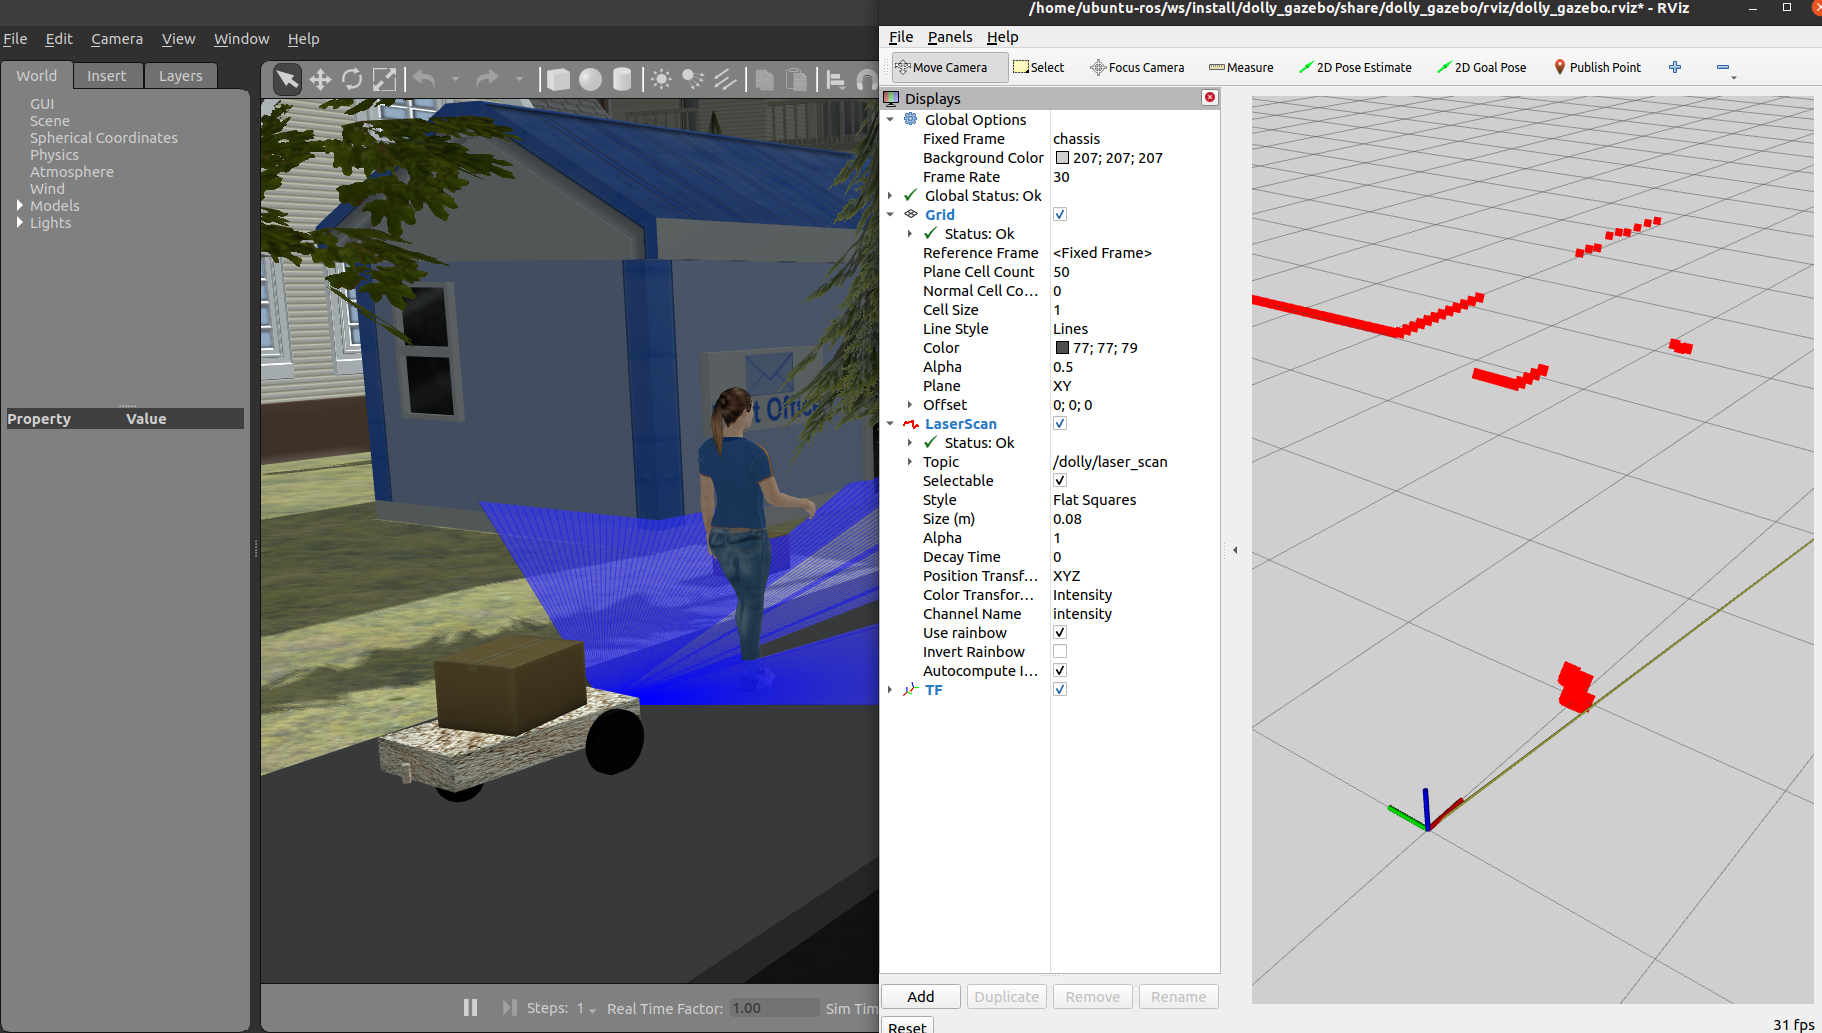Open the undo history dropdown arrow
The height and width of the screenshot is (1033, 1822).
455,79
